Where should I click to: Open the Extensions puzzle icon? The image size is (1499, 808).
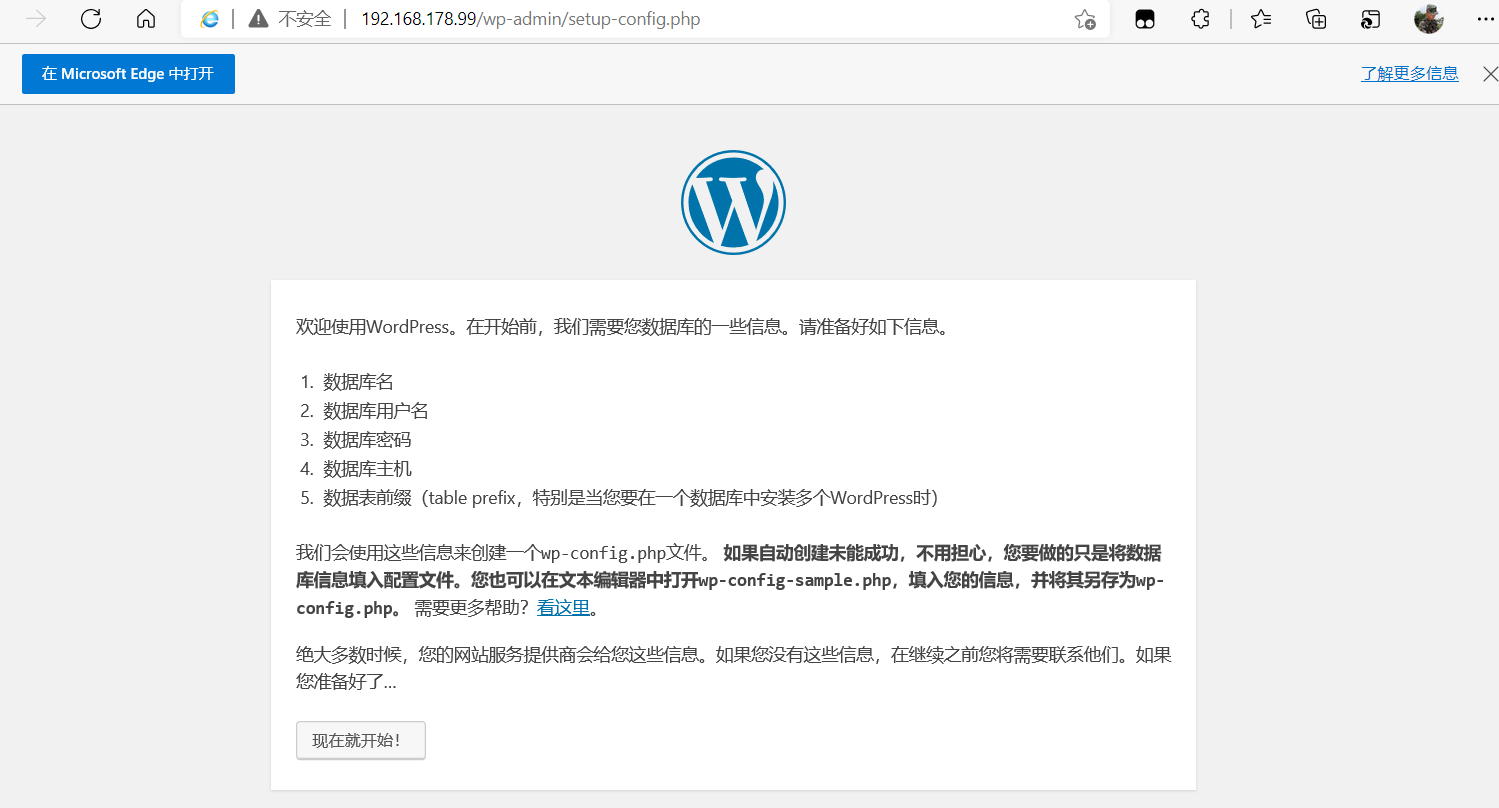coord(1201,19)
